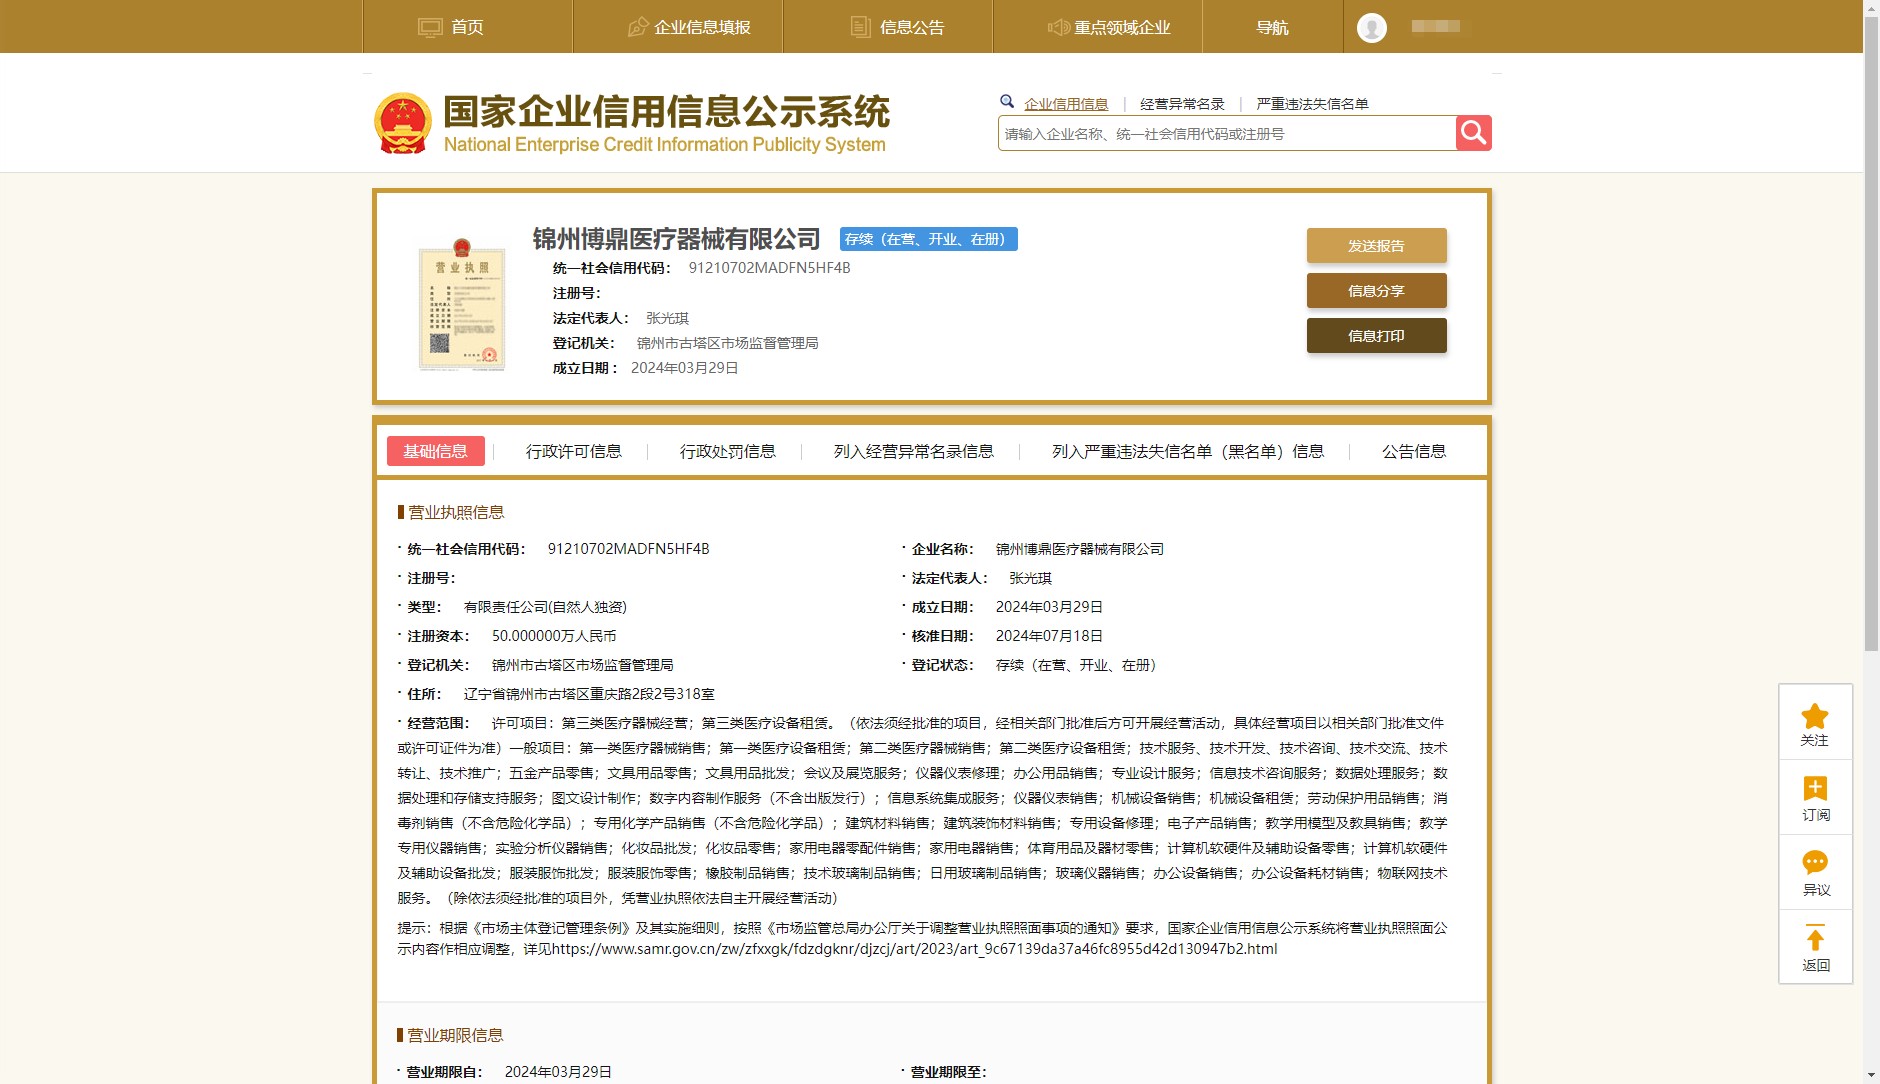1880x1084 pixels.
Task: Click the small blue magnifier beside 企业信用信息
Action: pyautogui.click(x=1007, y=101)
